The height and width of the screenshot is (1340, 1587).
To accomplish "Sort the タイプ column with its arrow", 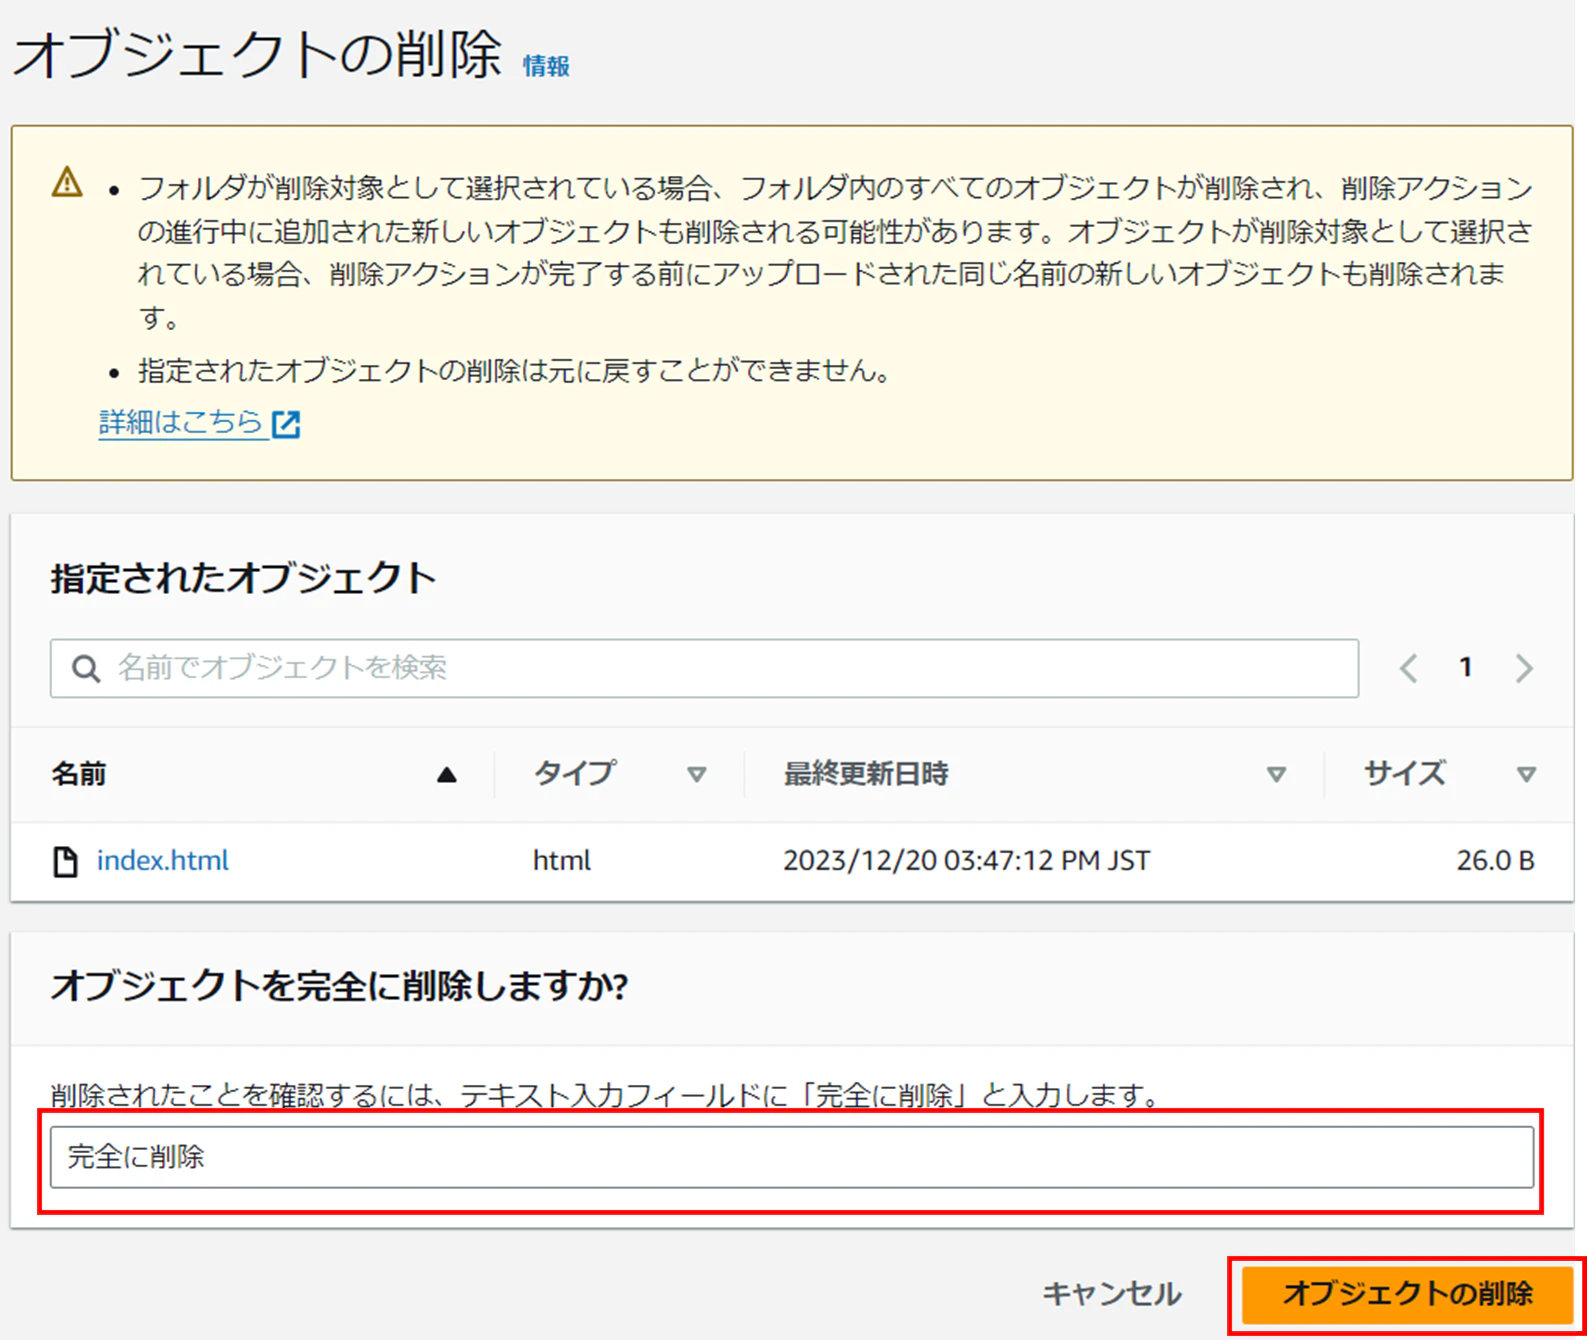I will click(697, 774).
